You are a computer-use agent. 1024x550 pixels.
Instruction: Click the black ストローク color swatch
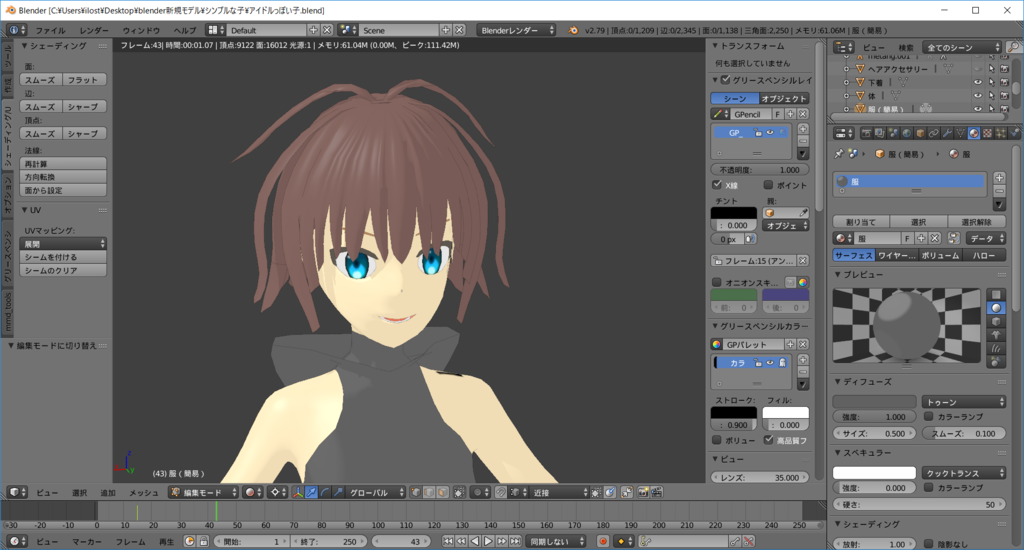733,413
